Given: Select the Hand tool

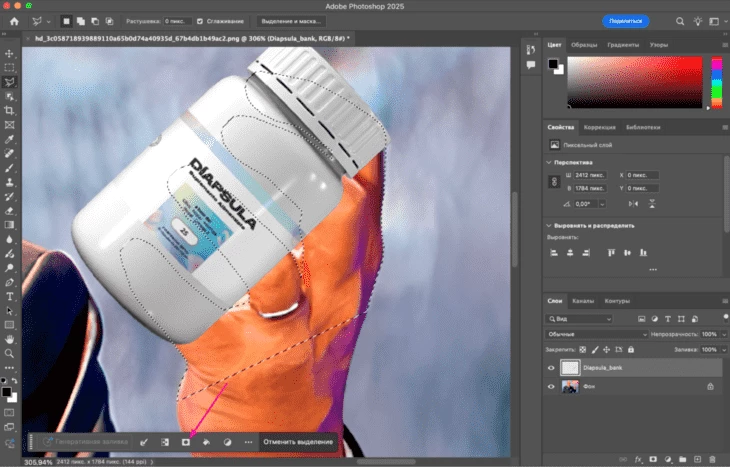Looking at the screenshot, I should [x=9, y=339].
